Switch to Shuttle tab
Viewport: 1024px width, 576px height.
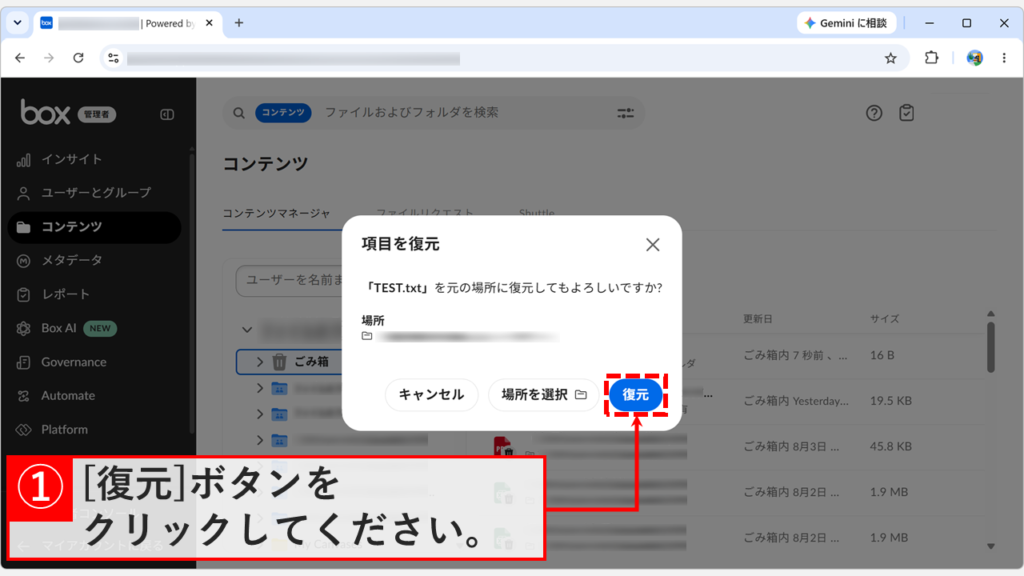click(536, 213)
